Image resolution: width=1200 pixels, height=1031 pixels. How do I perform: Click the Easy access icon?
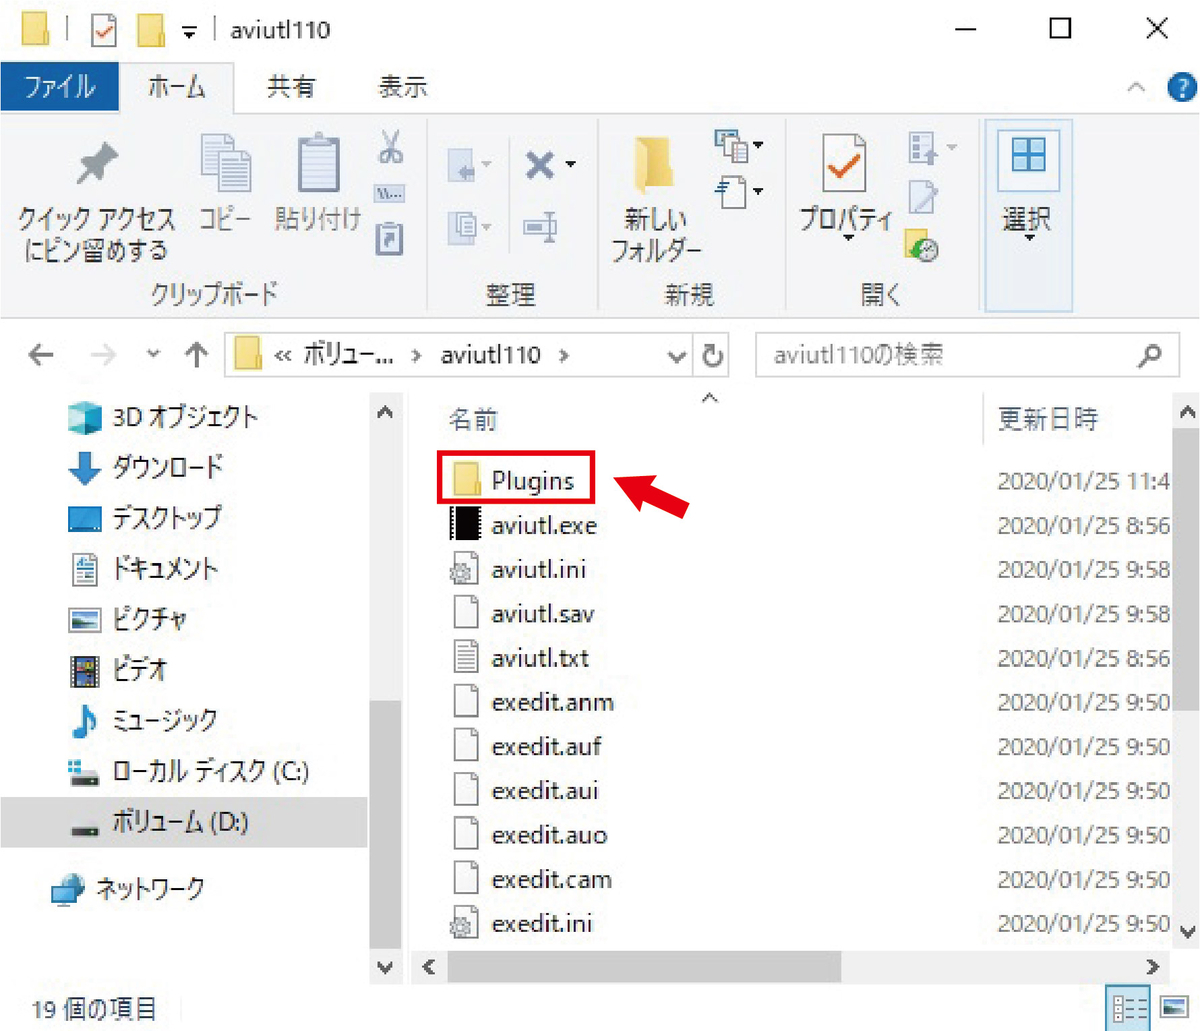pos(732,191)
